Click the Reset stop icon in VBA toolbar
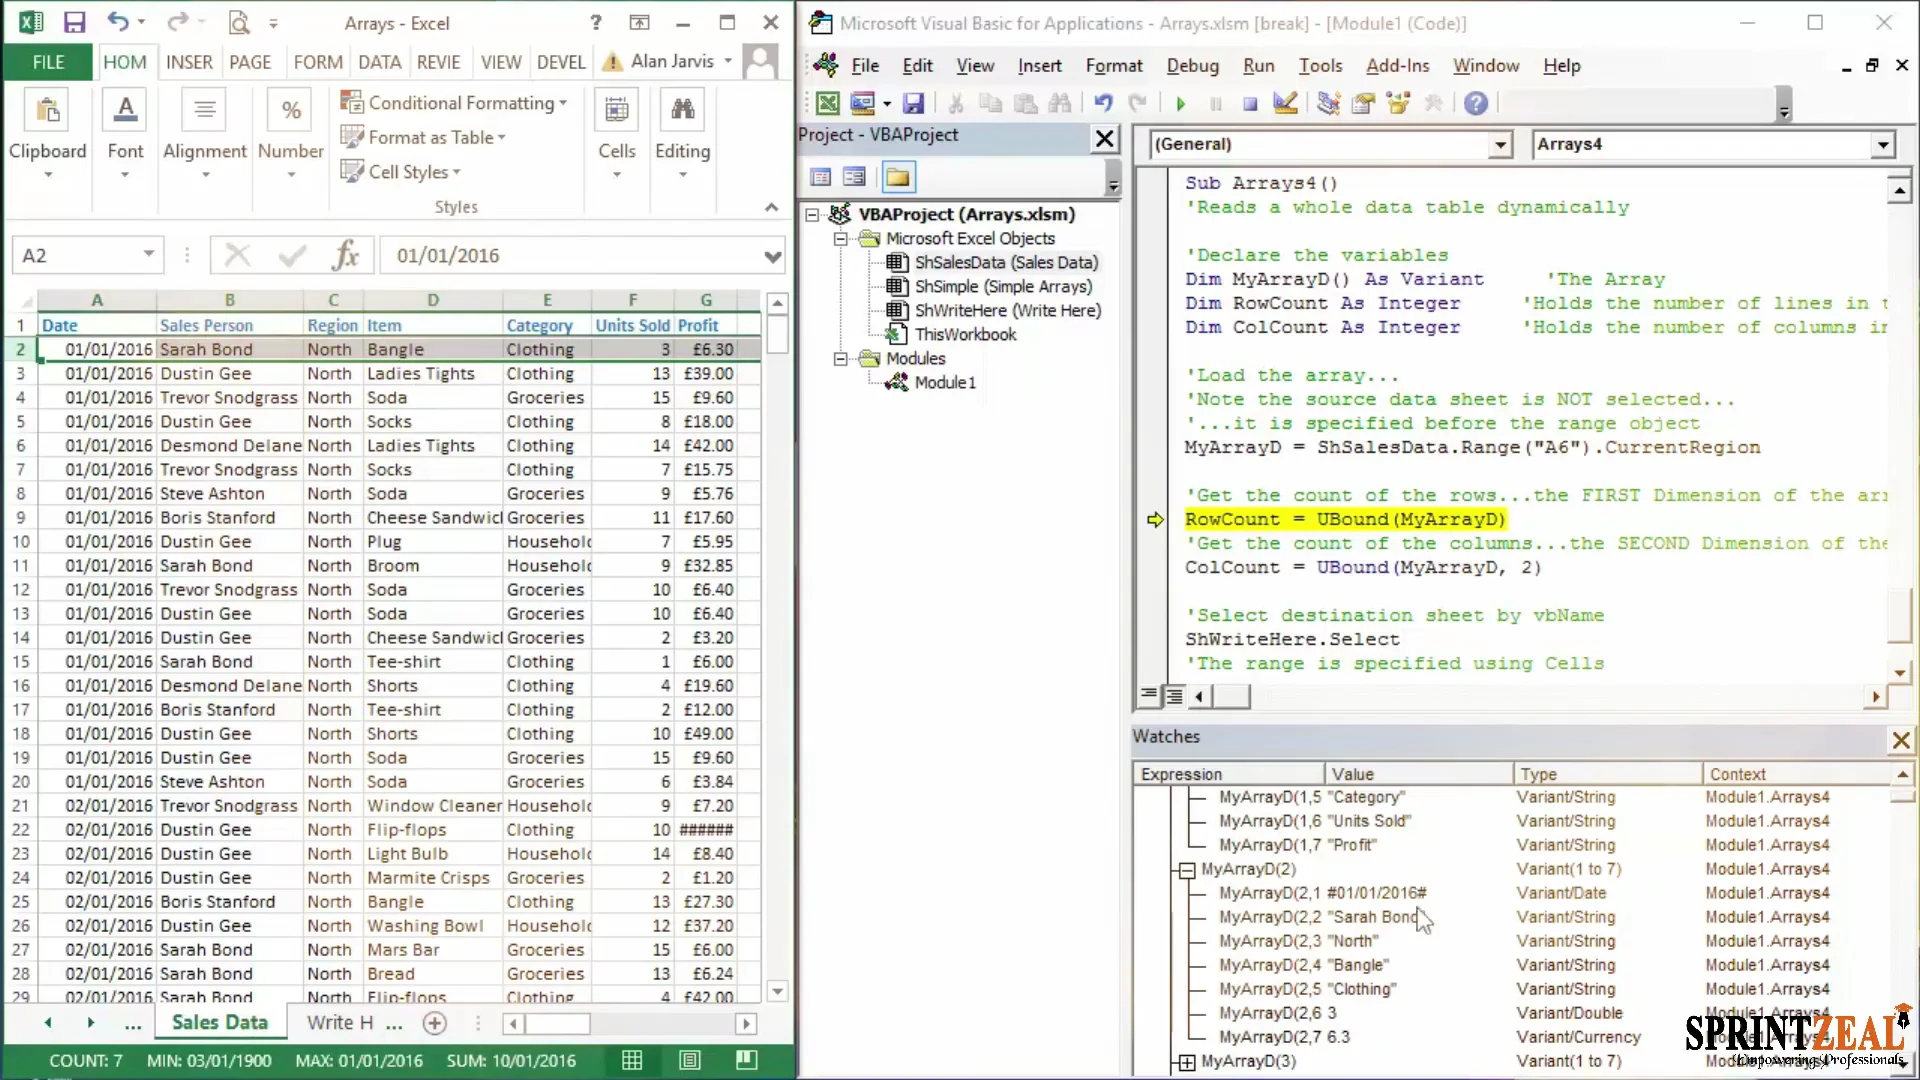This screenshot has height=1080, width=1920. 1250,103
